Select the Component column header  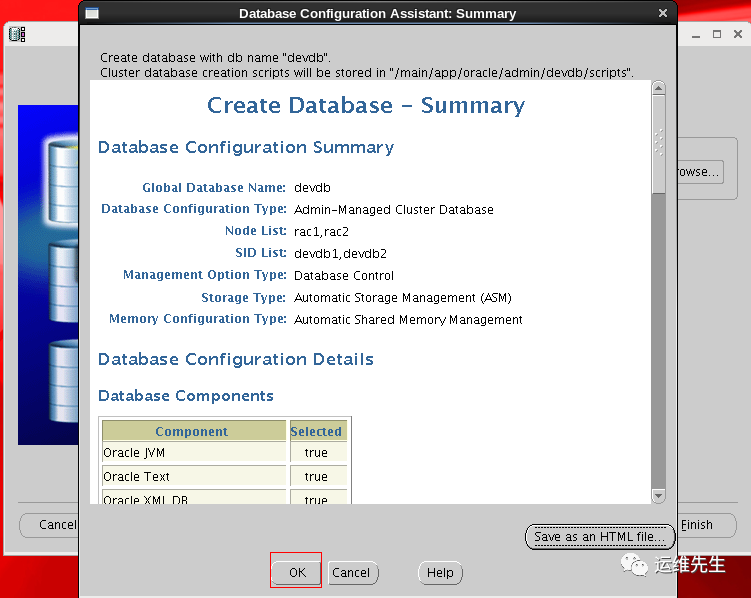tap(193, 432)
